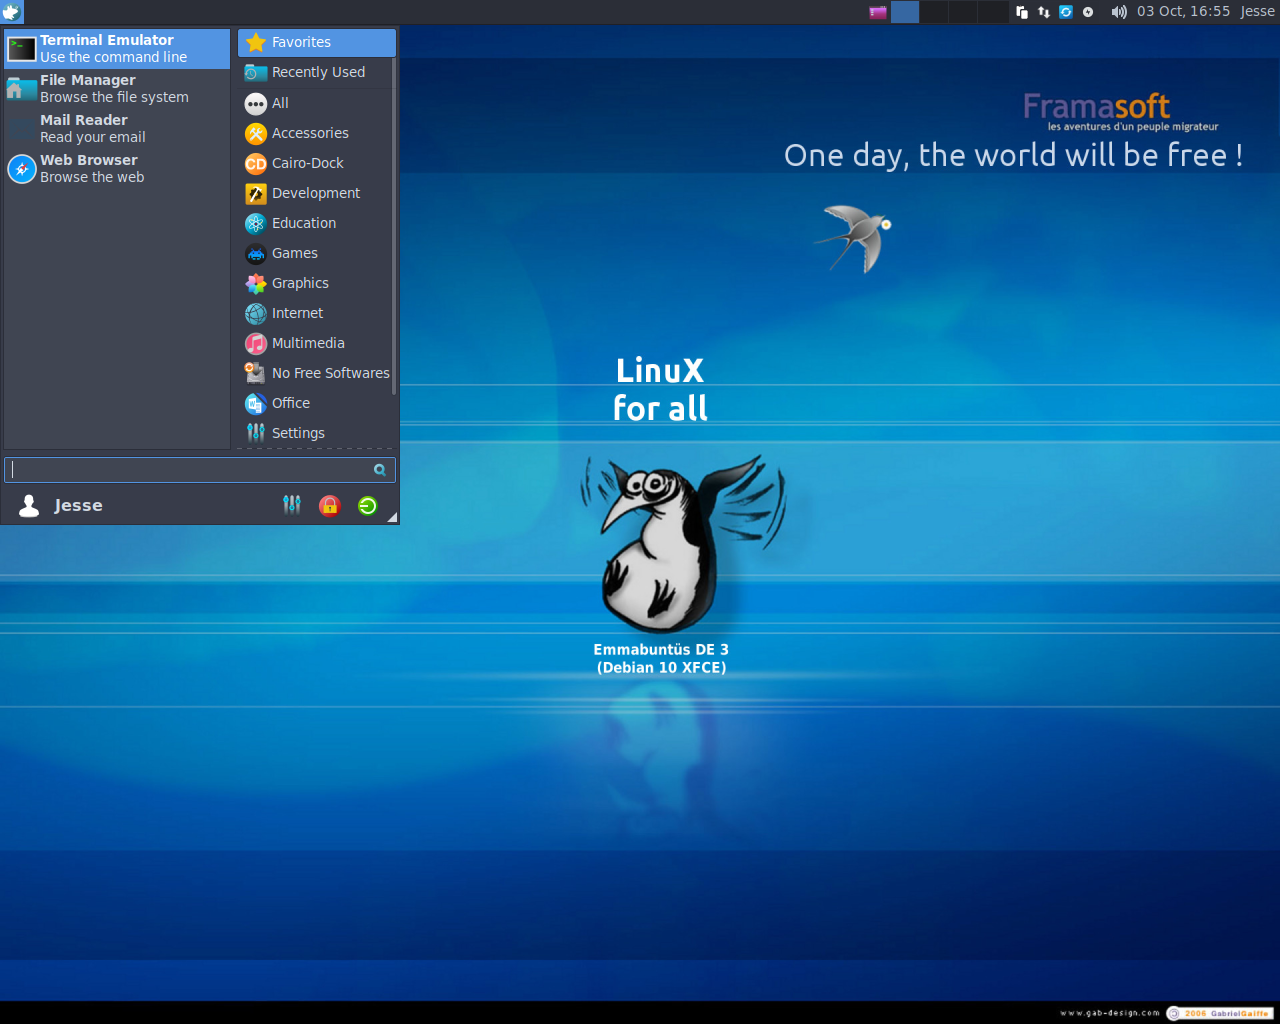Select the Internet category
Viewport: 1280px width, 1024px height.
click(x=315, y=313)
